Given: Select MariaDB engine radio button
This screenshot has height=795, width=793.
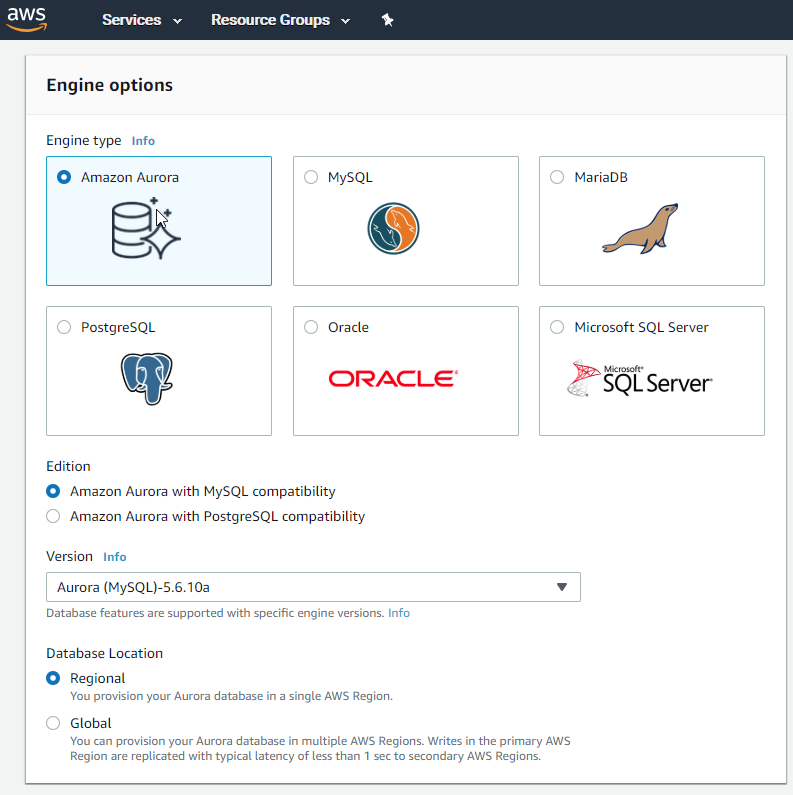Looking at the screenshot, I should point(557,177).
